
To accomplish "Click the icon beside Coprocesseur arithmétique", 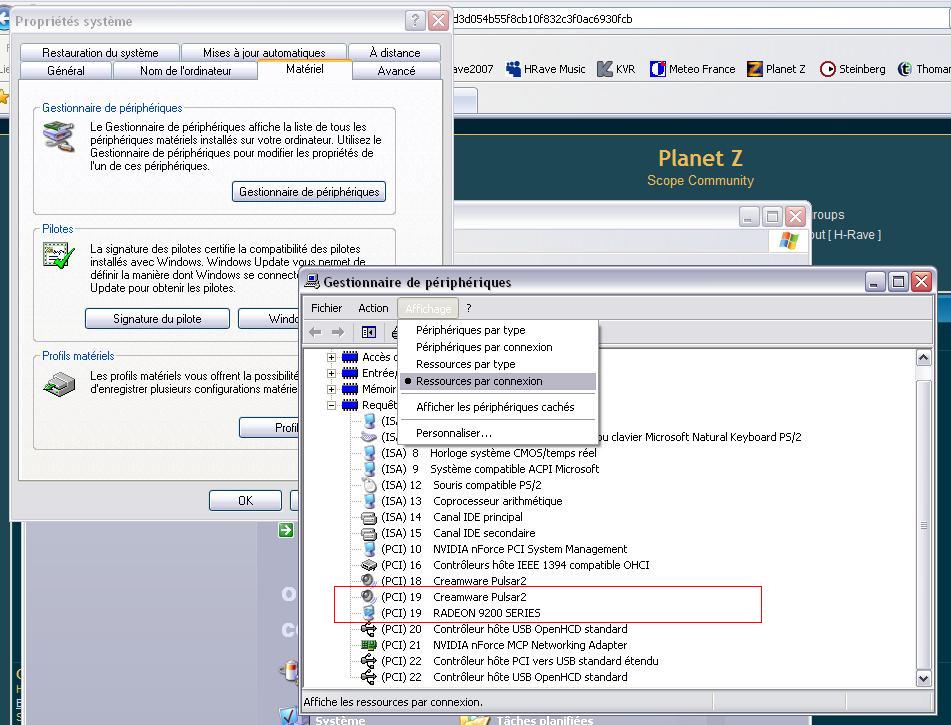I will [x=369, y=501].
